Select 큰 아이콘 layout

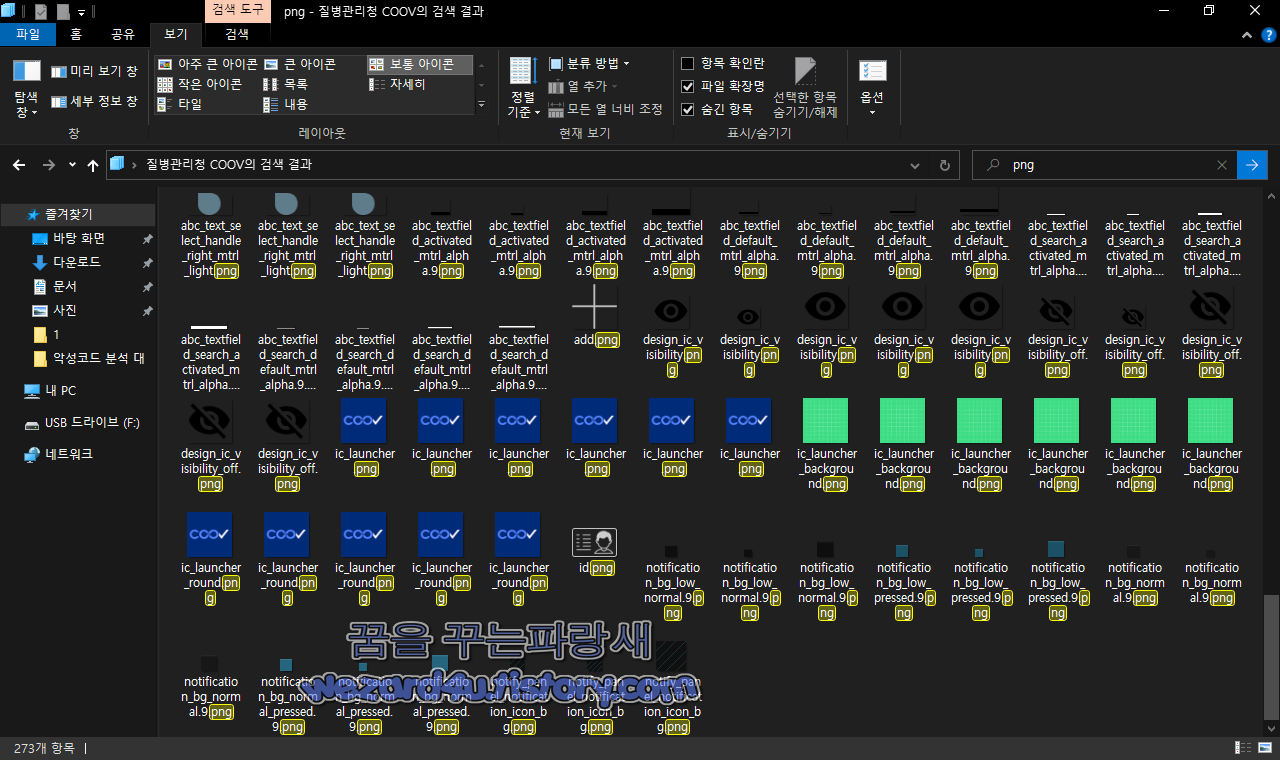tap(300, 64)
